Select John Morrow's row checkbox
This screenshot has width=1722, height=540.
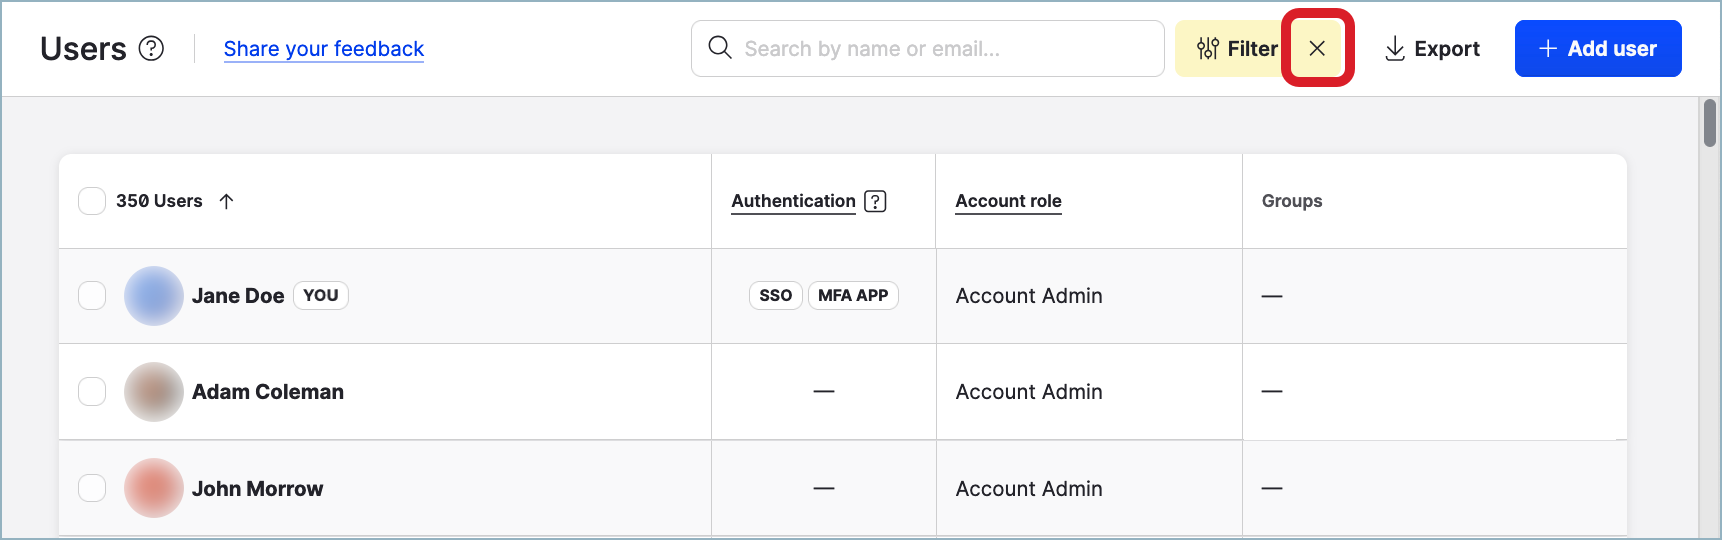[x=92, y=488]
